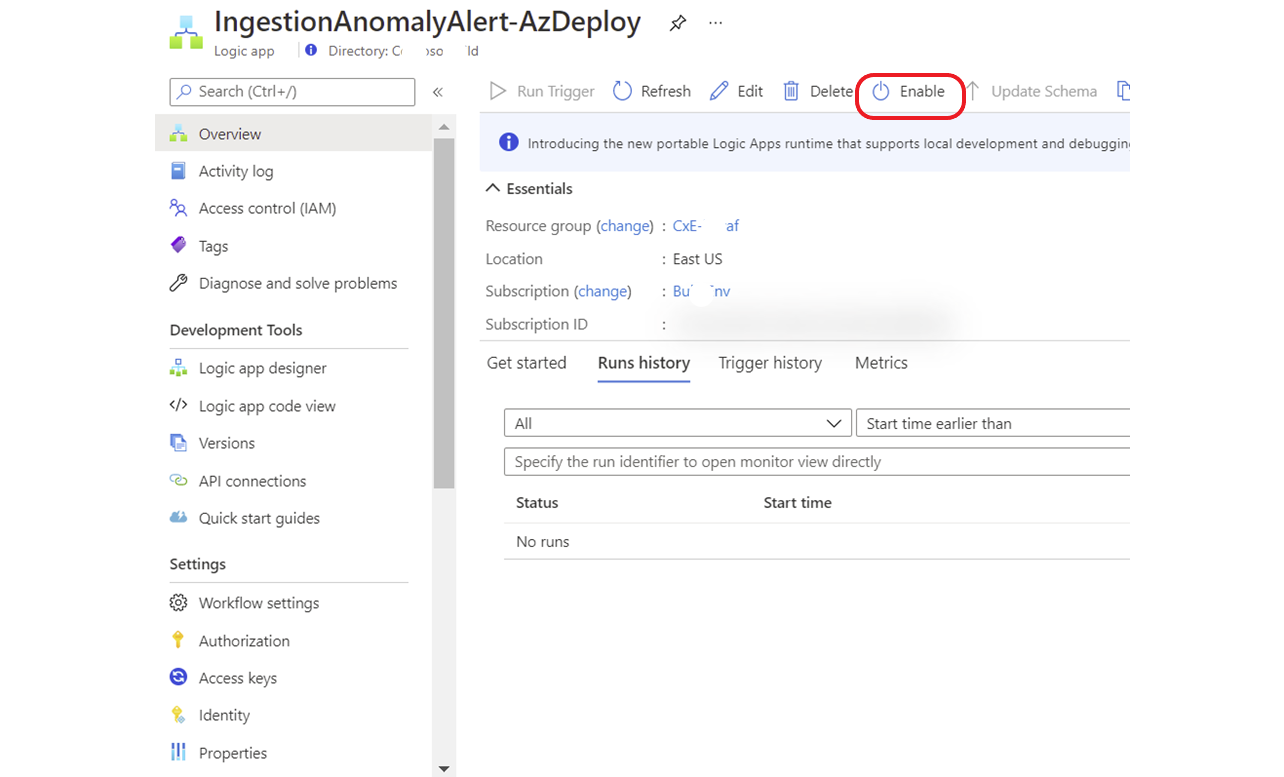Image resolution: width=1284 pixels, height=777 pixels.
Task: Open the All status filter dropdown
Action: [x=677, y=423]
